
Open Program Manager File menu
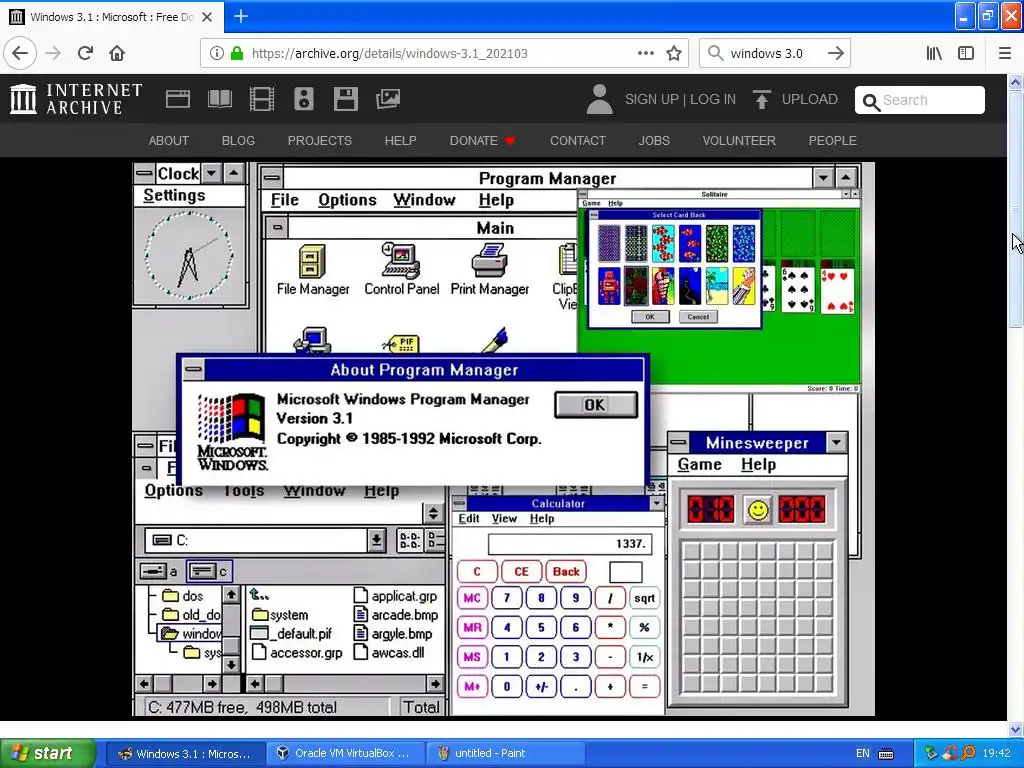[x=284, y=200]
